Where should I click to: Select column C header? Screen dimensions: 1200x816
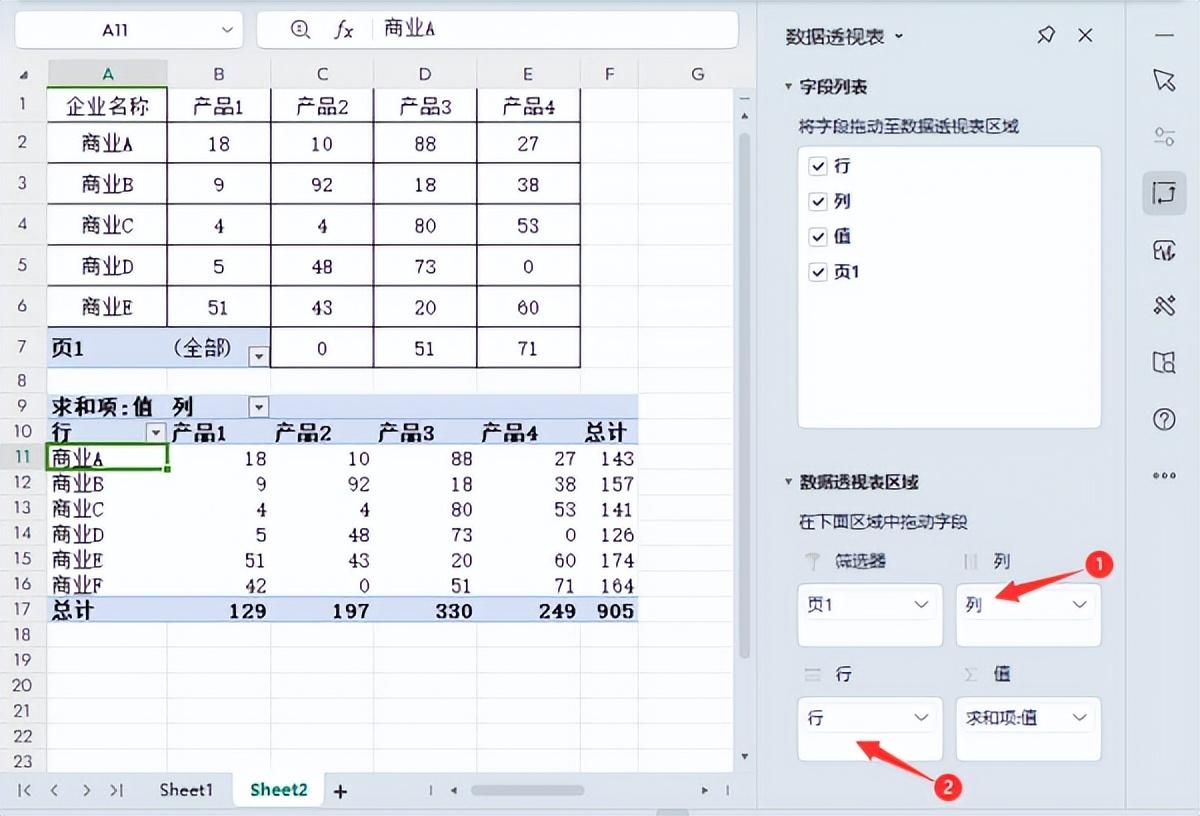(x=322, y=74)
